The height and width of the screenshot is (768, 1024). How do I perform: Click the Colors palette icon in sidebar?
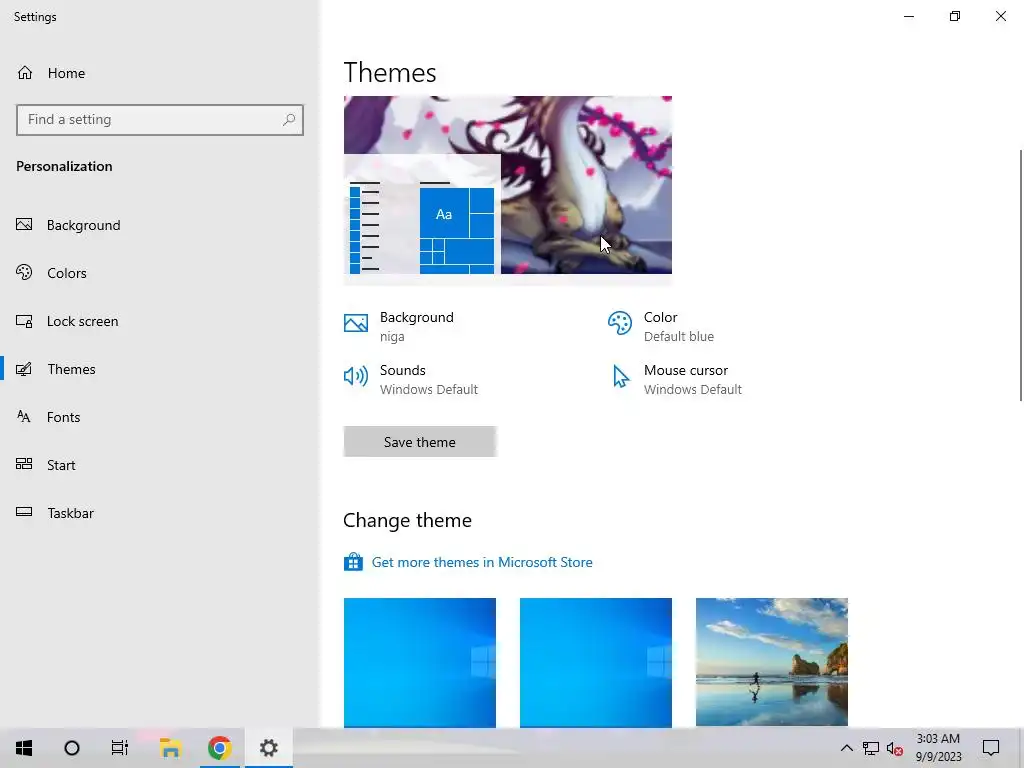(24, 272)
